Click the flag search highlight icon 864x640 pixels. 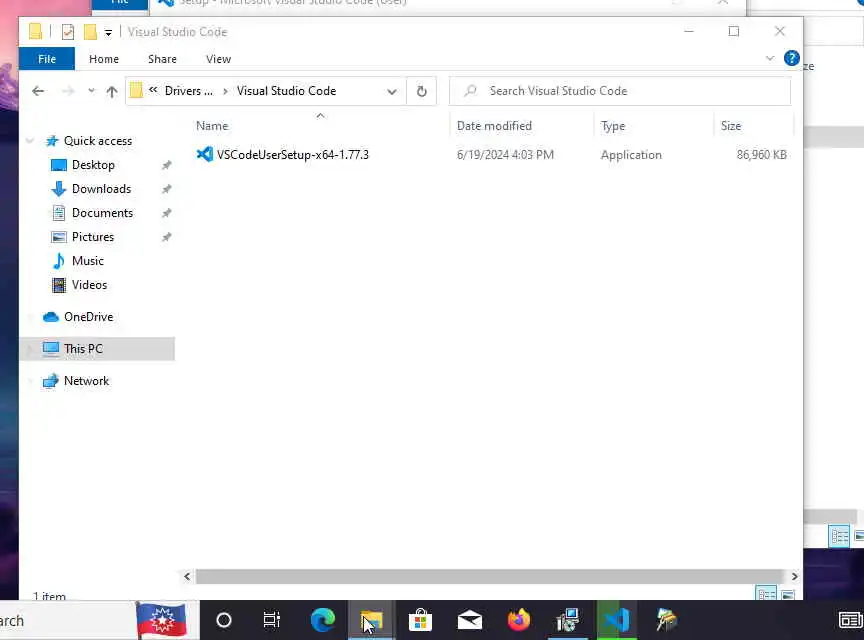click(x=161, y=620)
